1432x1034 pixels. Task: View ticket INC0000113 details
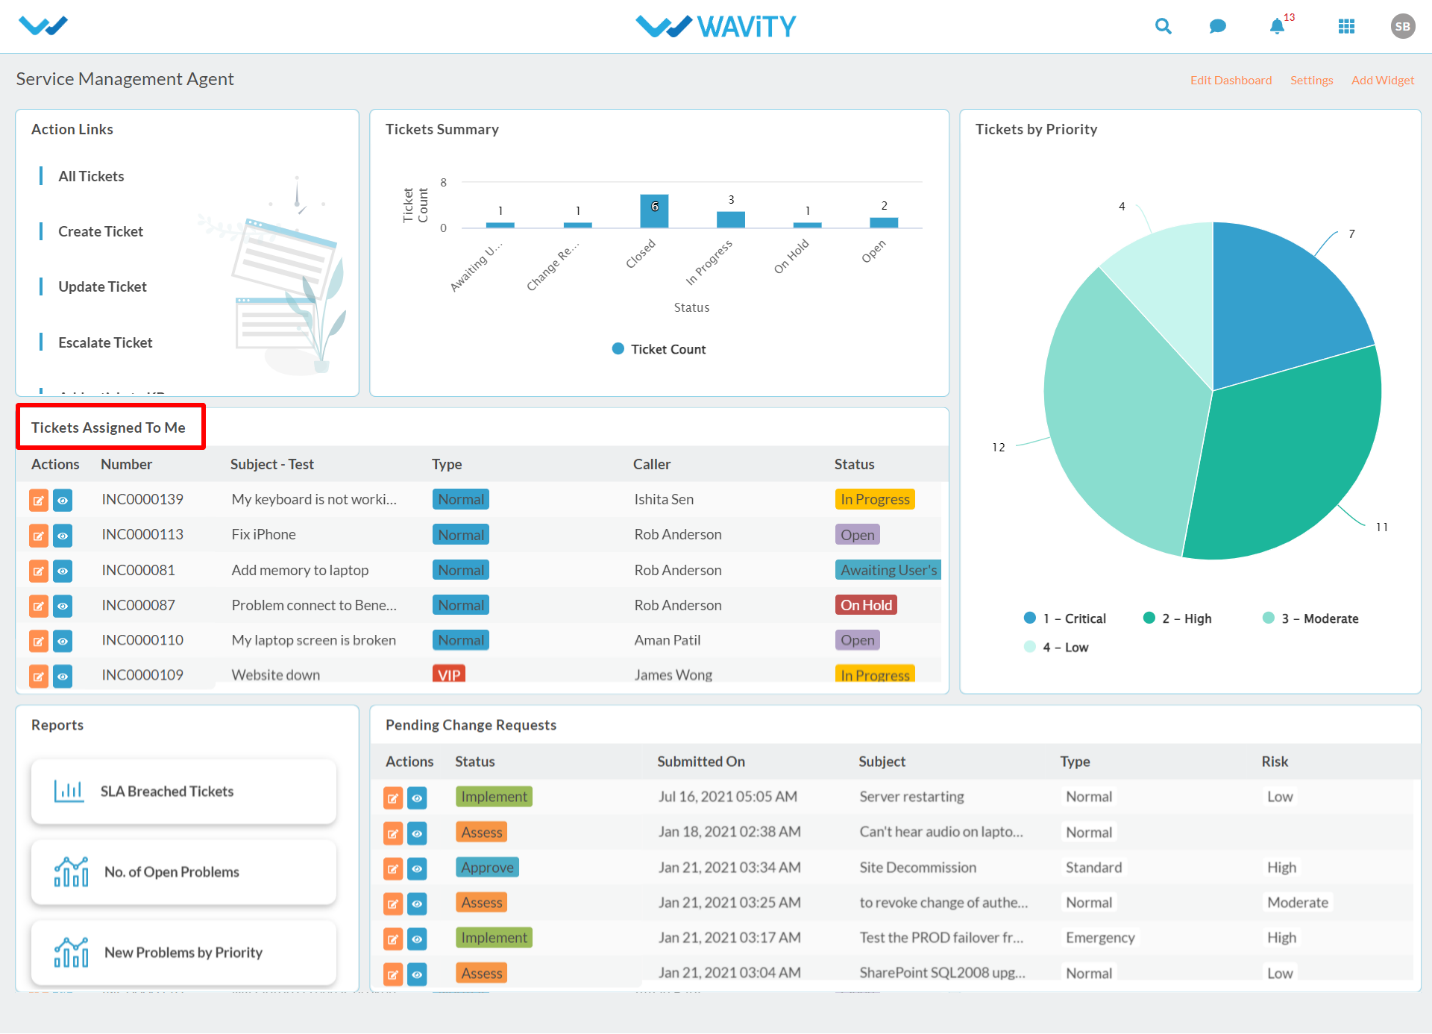click(x=62, y=536)
